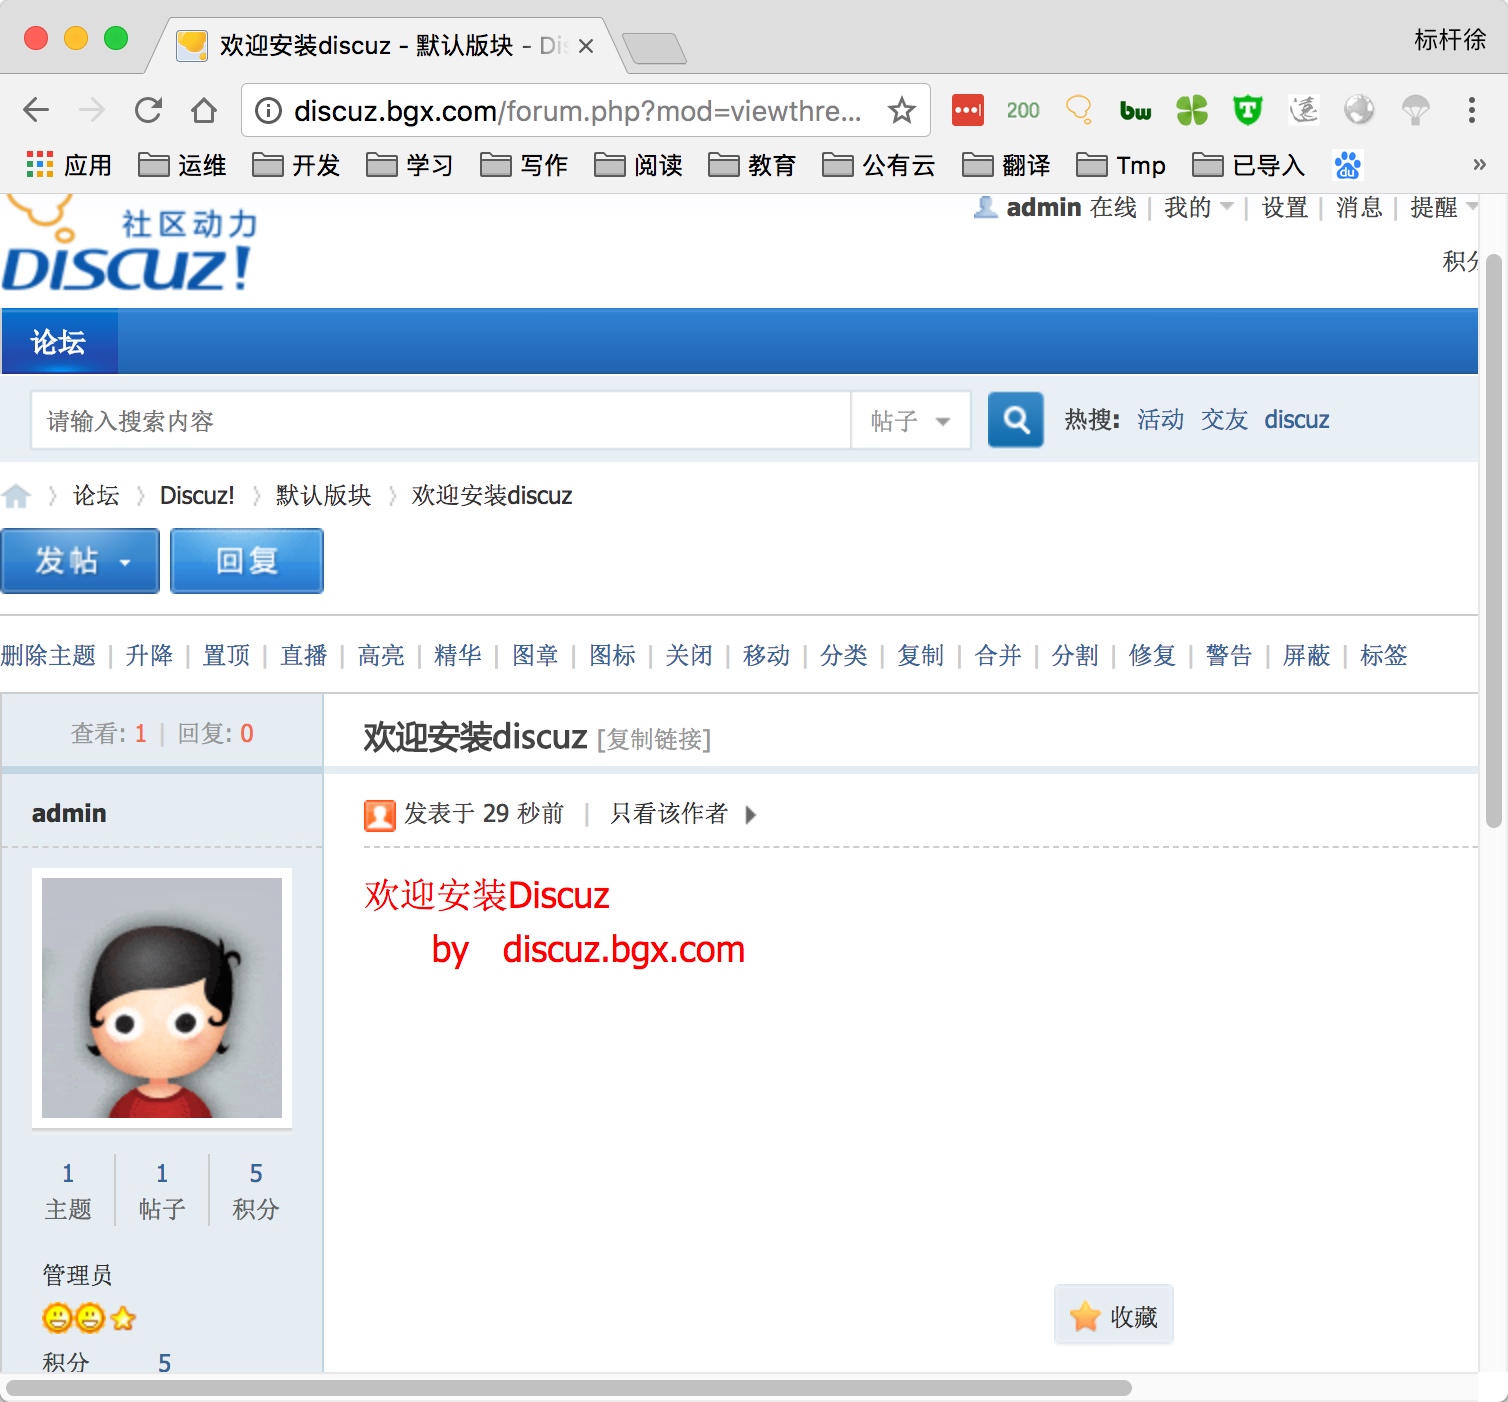
Task: Click the 警告 moderation option
Action: pyautogui.click(x=1229, y=655)
